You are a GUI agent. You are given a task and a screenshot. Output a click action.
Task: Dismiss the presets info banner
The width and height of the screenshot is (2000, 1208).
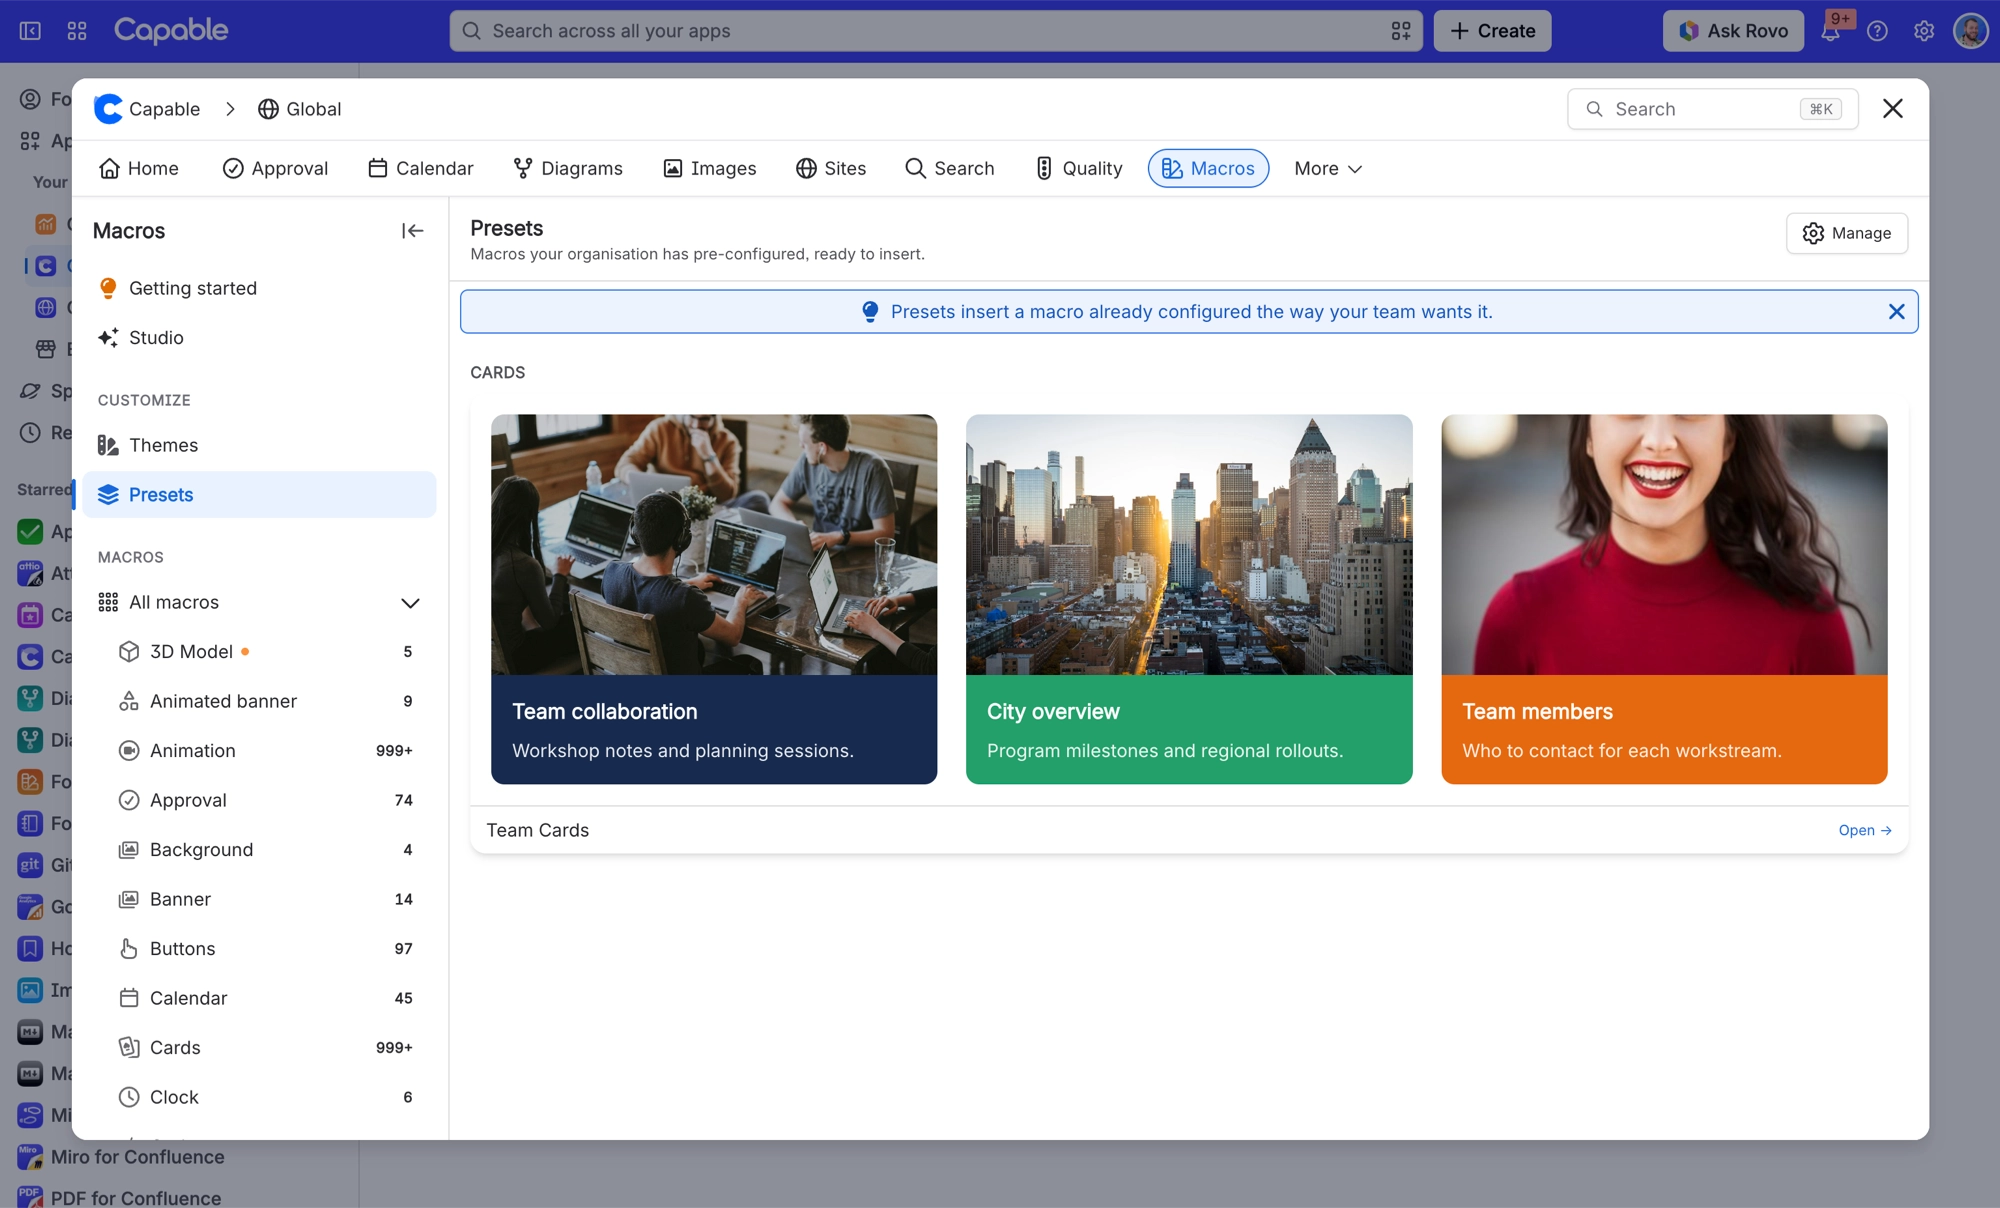tap(1896, 312)
